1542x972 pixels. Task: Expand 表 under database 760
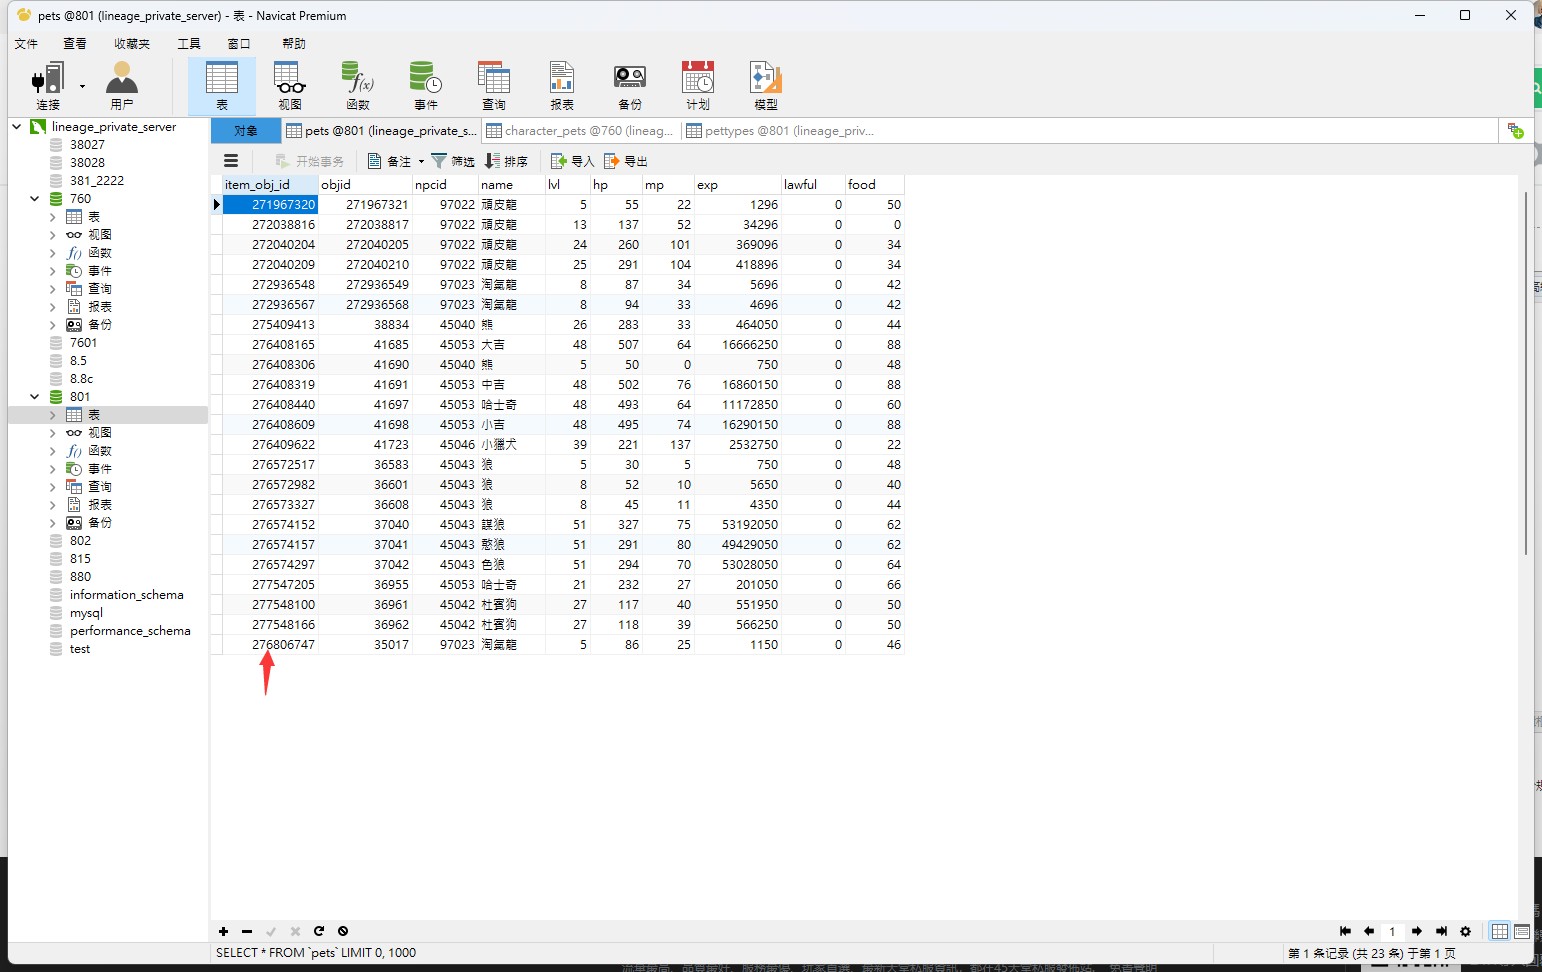[x=53, y=217]
